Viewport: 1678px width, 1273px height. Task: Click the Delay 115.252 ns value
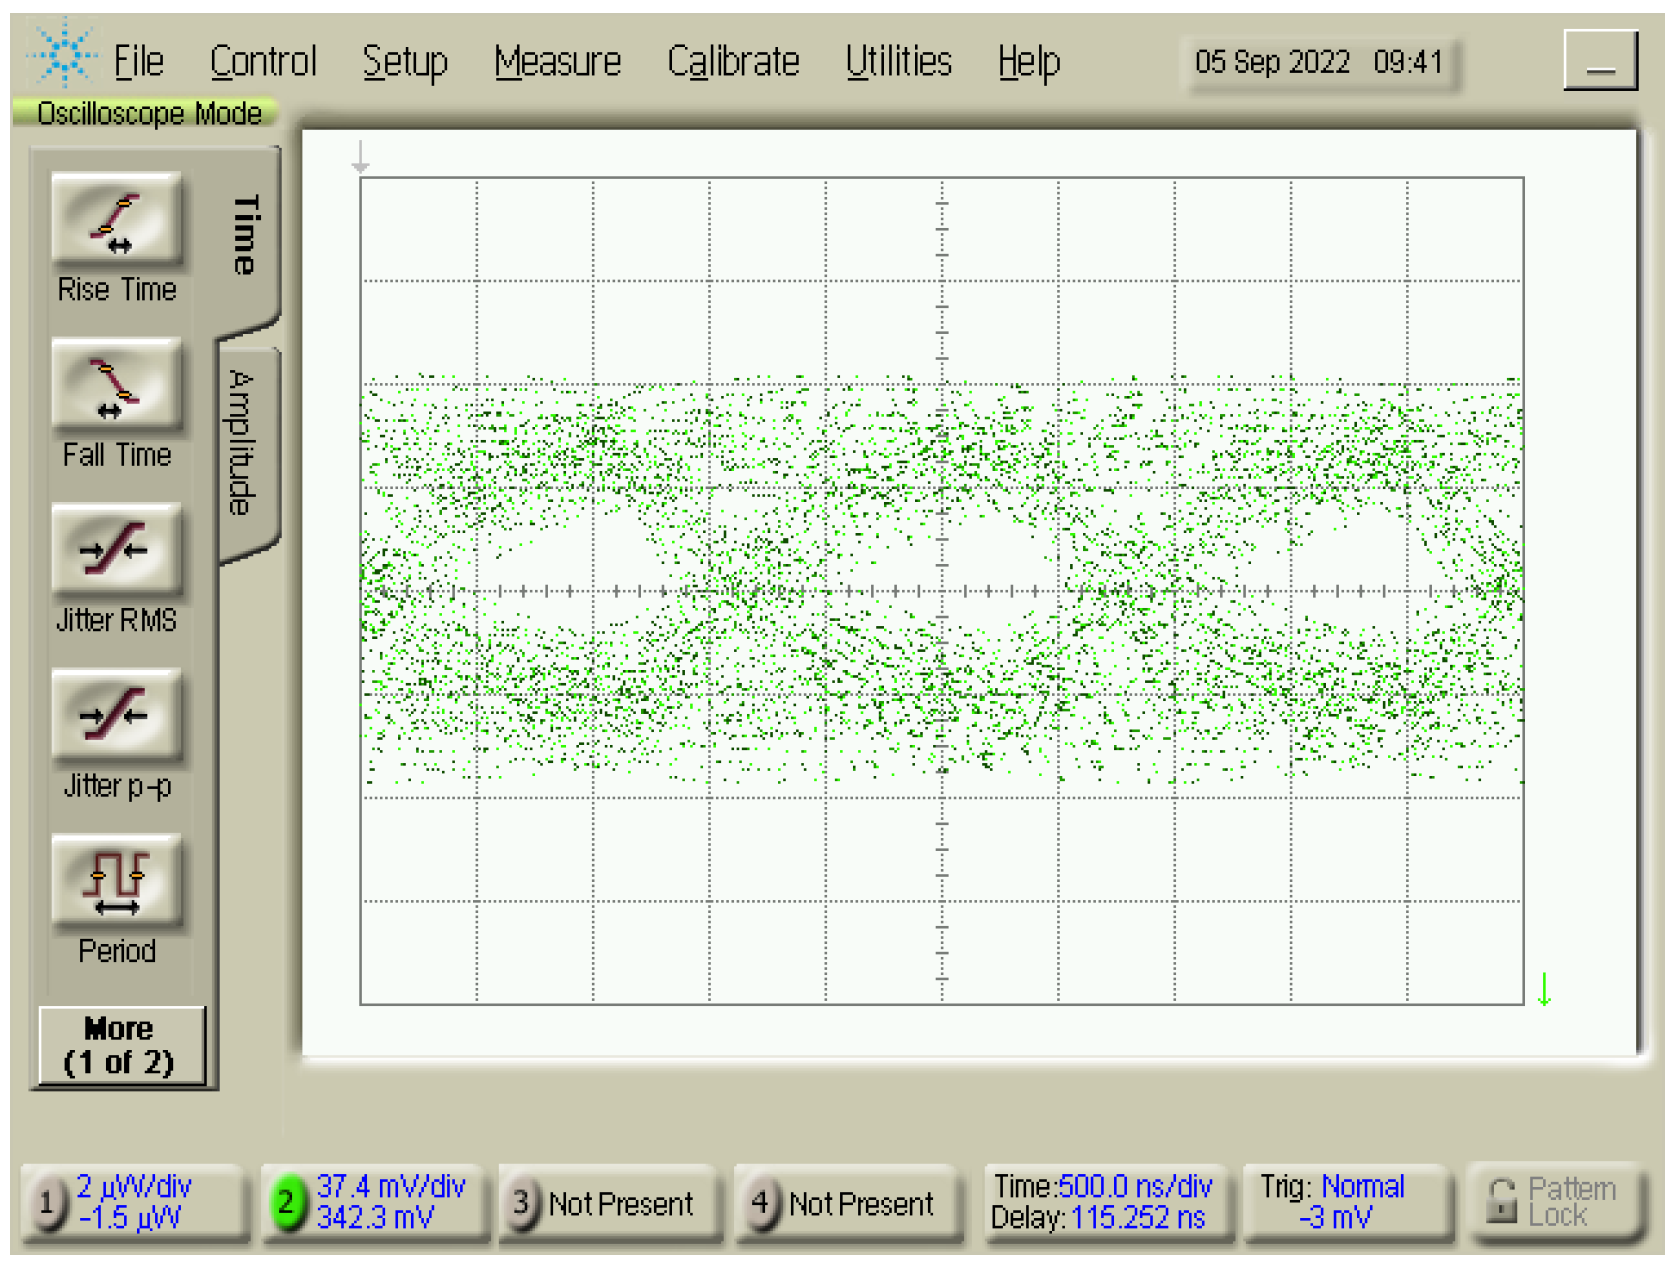click(x=1138, y=1218)
